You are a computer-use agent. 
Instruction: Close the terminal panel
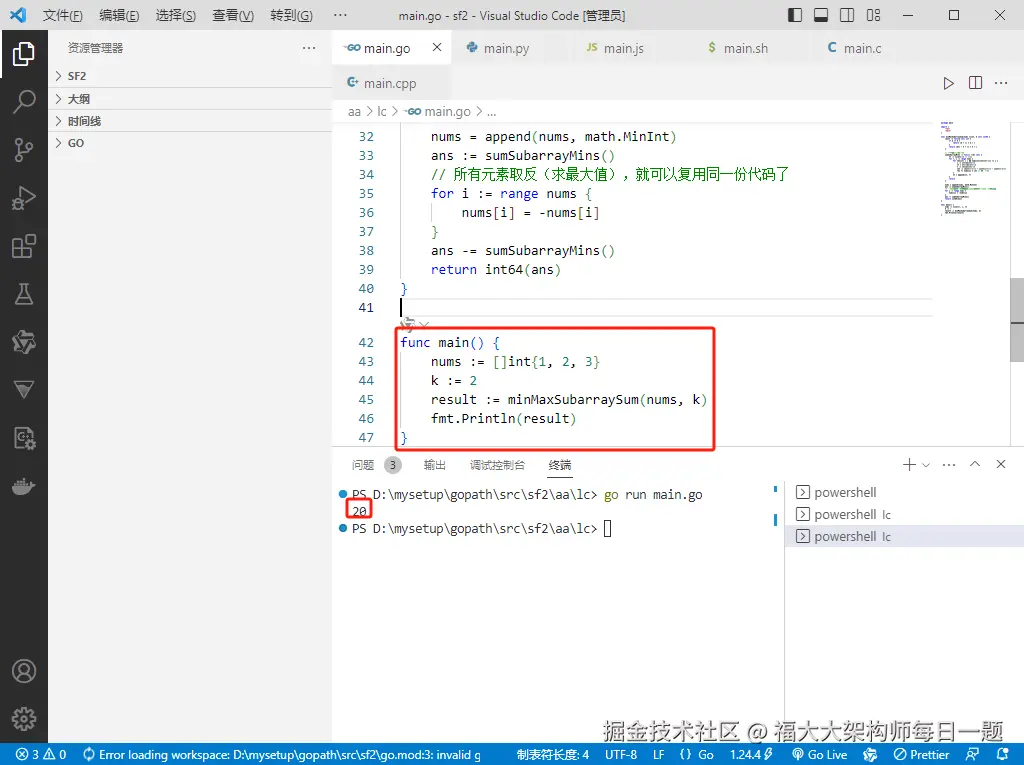click(x=1000, y=464)
